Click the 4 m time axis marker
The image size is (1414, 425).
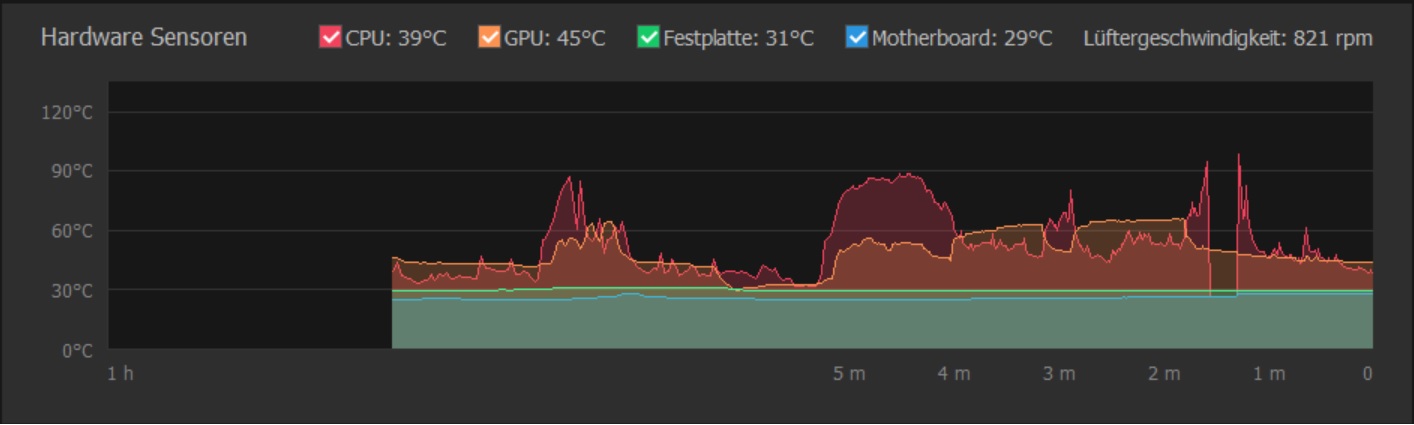tap(954, 374)
